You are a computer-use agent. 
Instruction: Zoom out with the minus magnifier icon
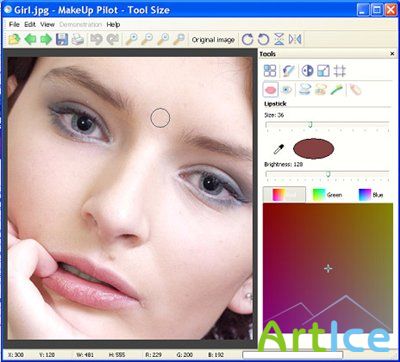[147, 40]
